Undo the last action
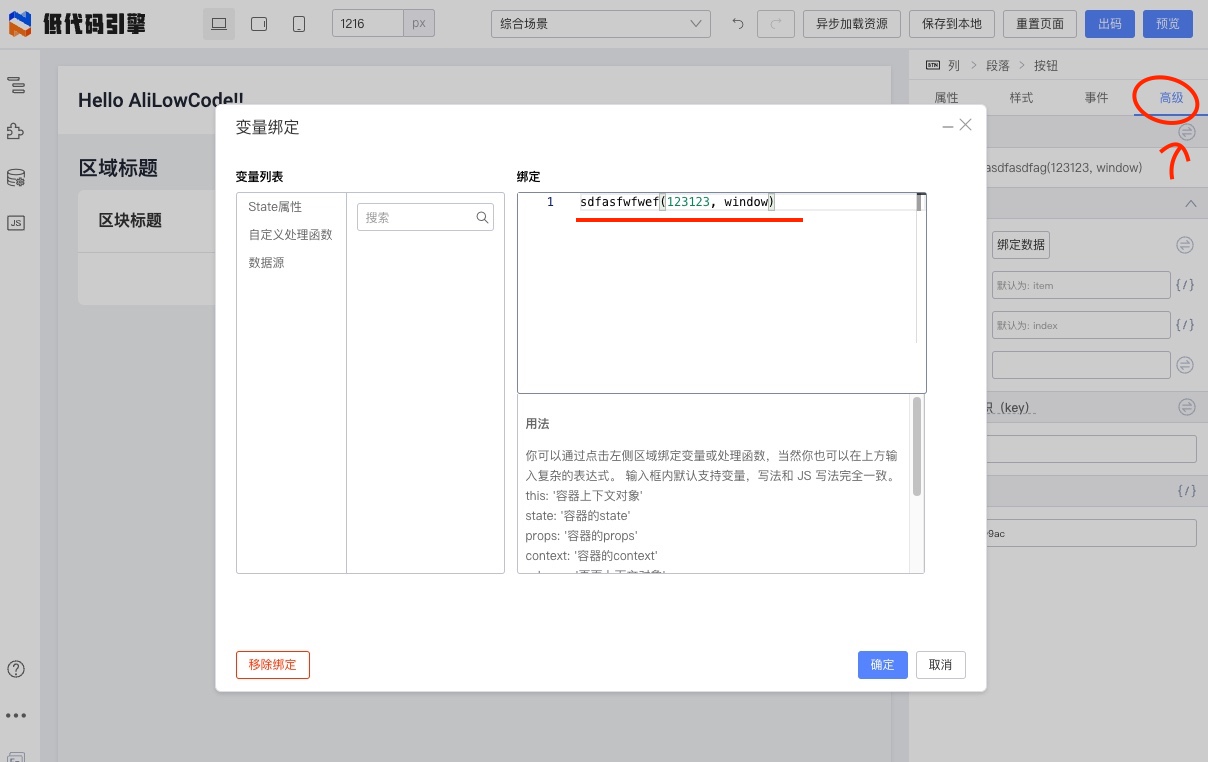The height and width of the screenshot is (762, 1208). pyautogui.click(x=738, y=24)
